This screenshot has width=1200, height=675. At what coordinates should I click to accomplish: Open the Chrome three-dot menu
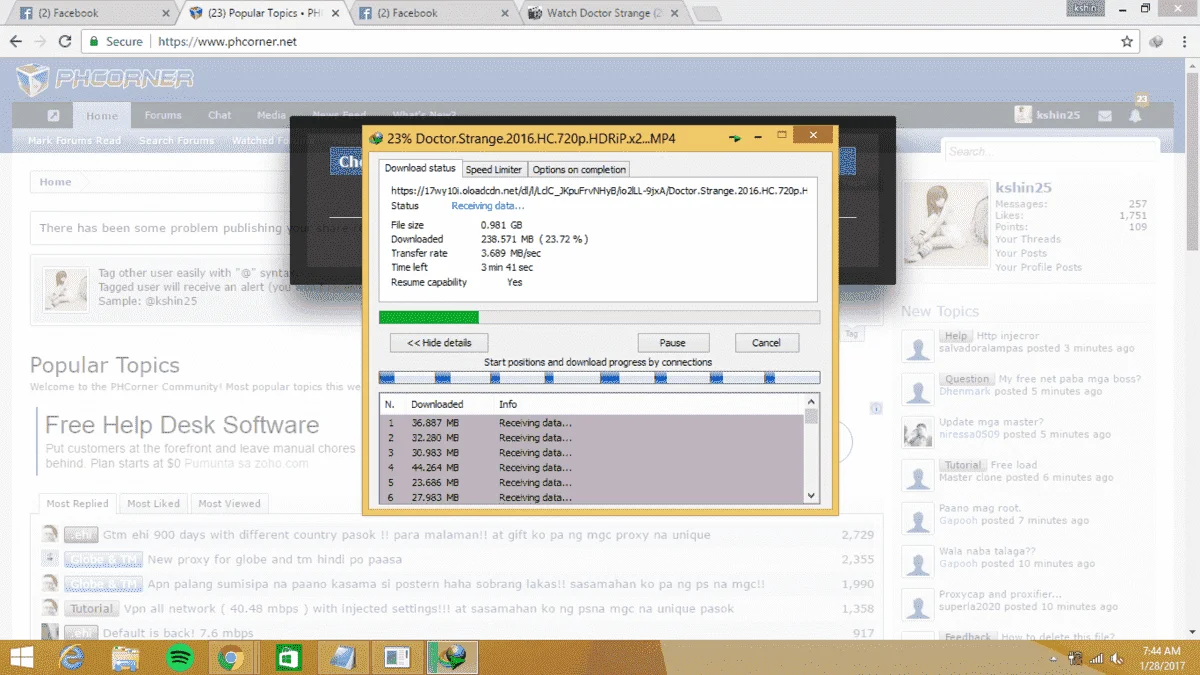1185,42
